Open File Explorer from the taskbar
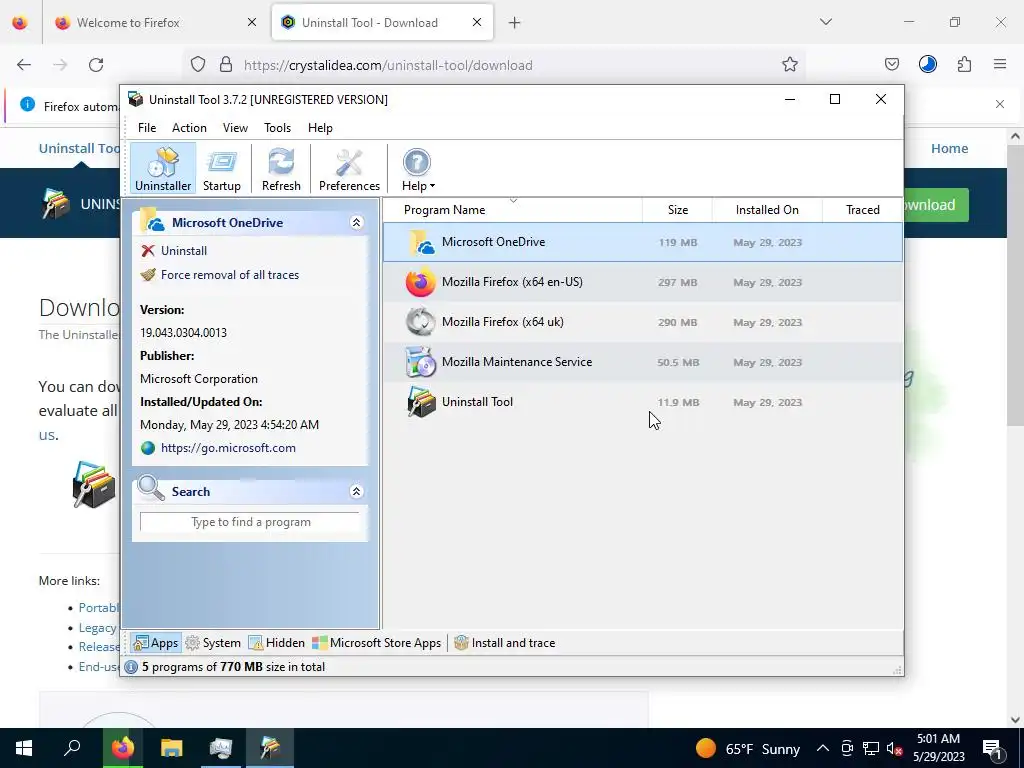The width and height of the screenshot is (1024, 768). click(x=171, y=748)
